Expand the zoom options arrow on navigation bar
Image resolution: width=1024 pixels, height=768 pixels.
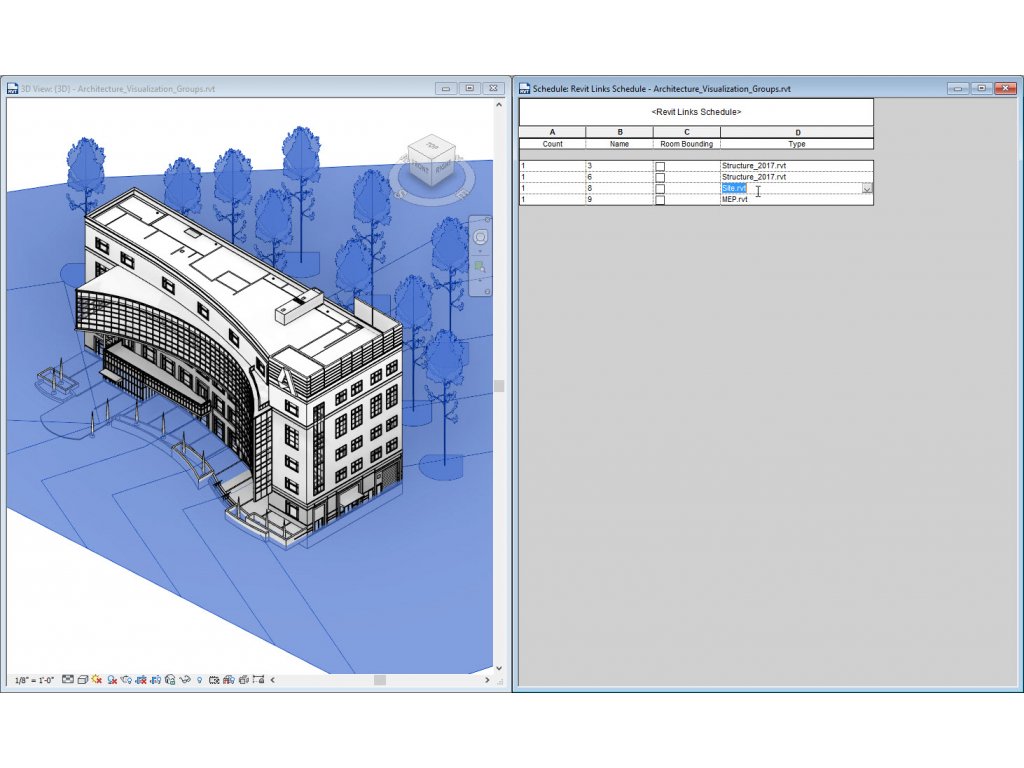coord(480,281)
